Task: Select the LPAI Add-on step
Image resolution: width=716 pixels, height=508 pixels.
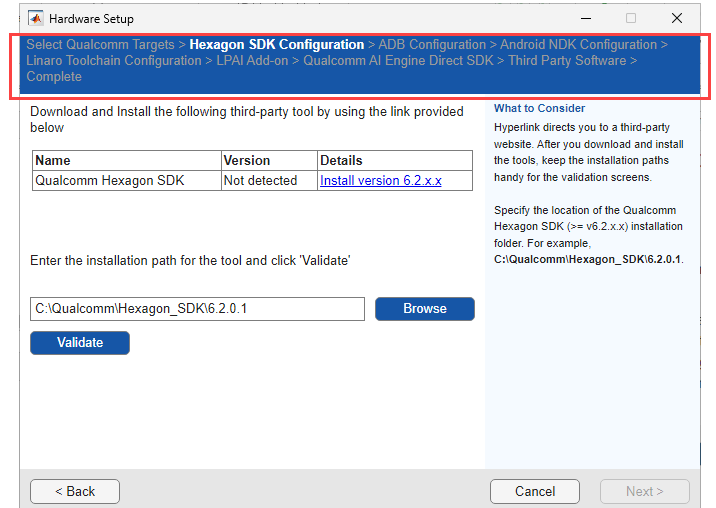Action: [x=252, y=61]
